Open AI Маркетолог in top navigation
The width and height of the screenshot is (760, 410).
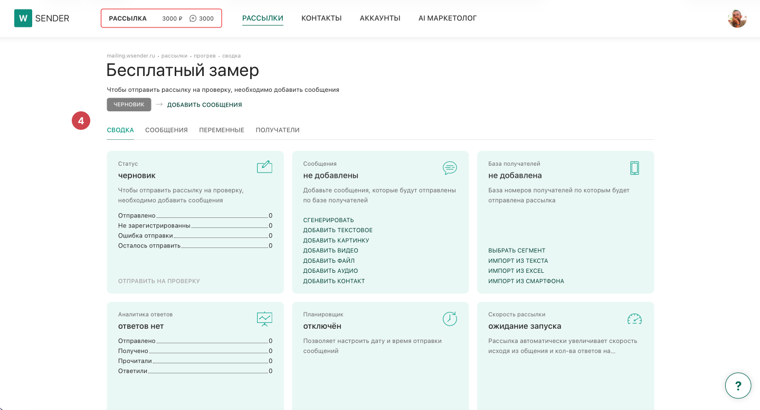click(447, 18)
